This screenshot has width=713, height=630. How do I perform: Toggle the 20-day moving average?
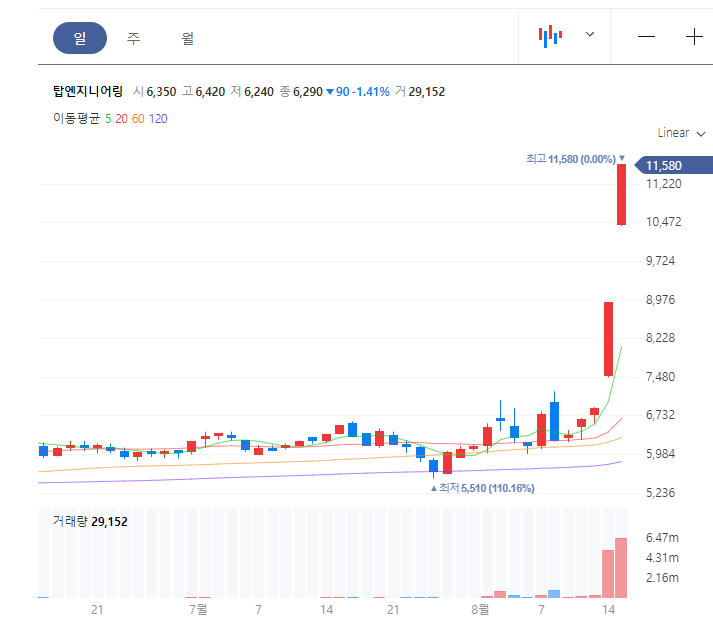(x=121, y=119)
